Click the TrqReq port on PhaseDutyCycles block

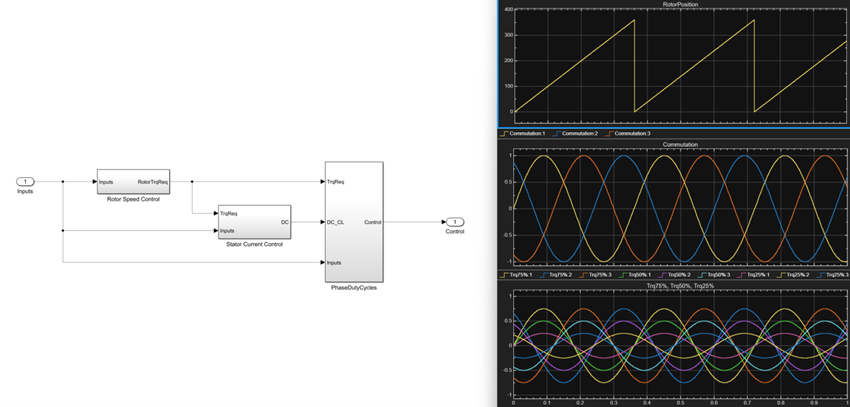(335, 182)
